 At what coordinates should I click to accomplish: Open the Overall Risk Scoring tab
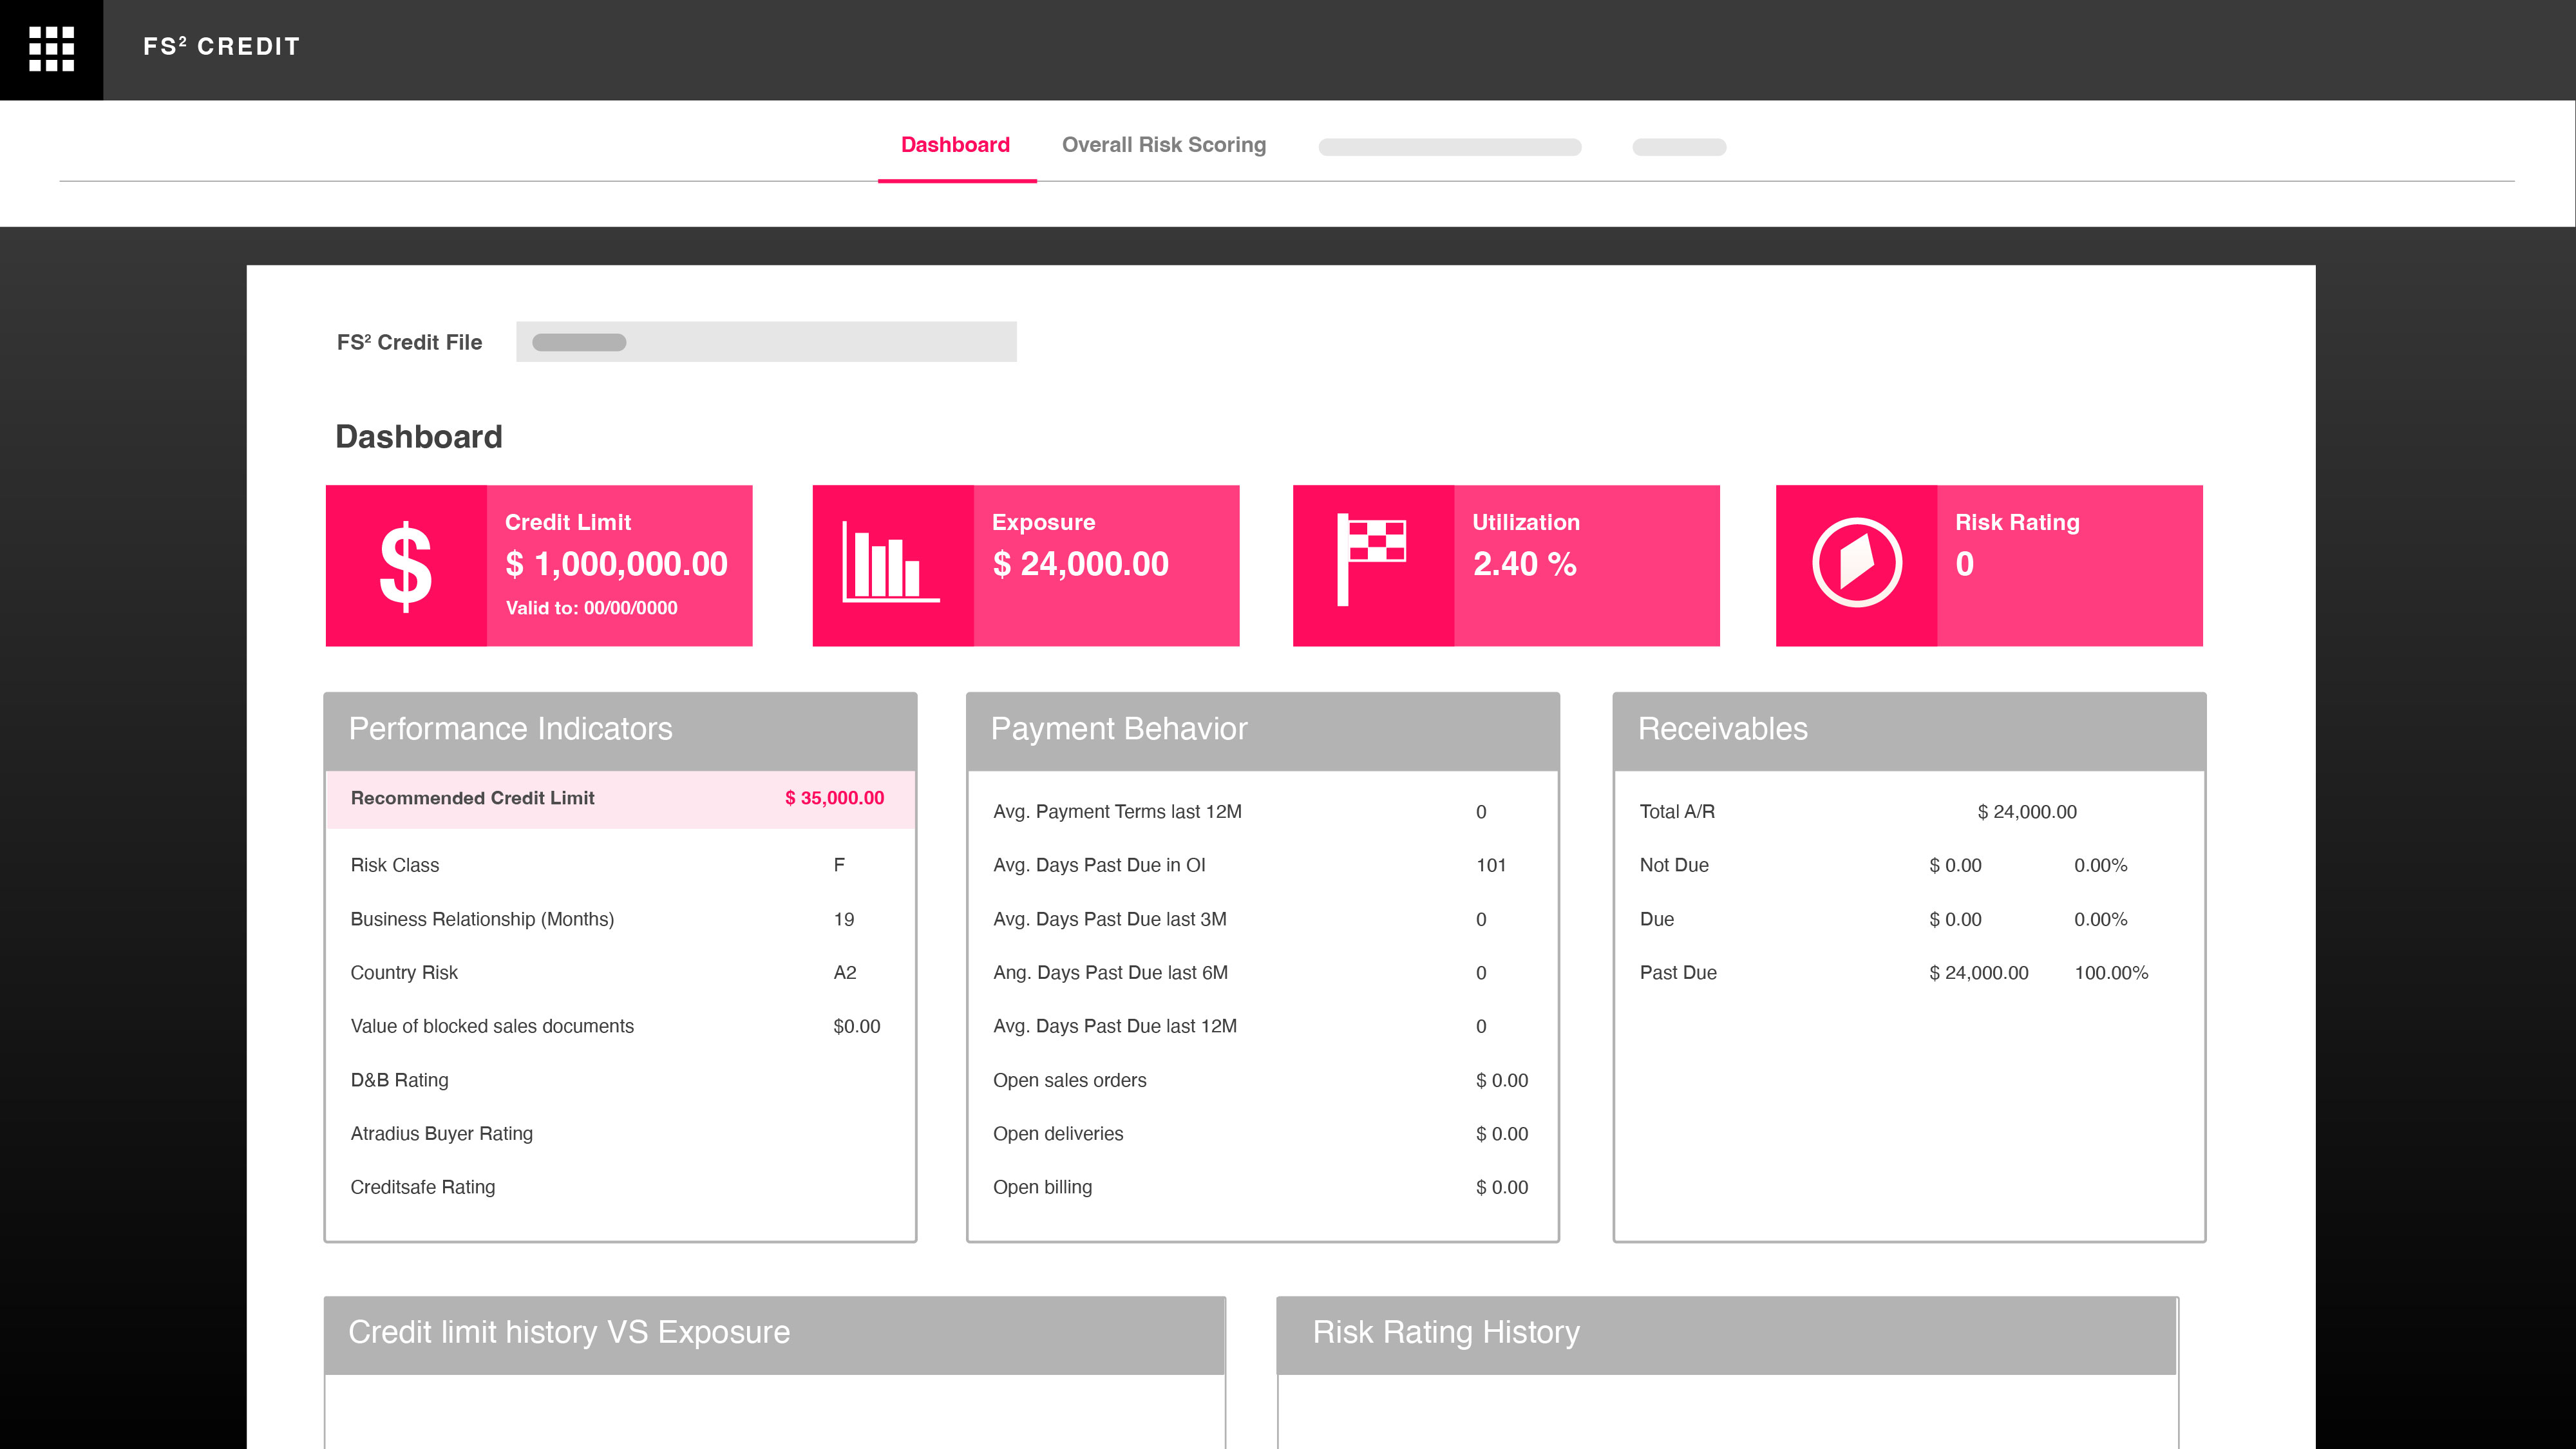click(x=1164, y=145)
